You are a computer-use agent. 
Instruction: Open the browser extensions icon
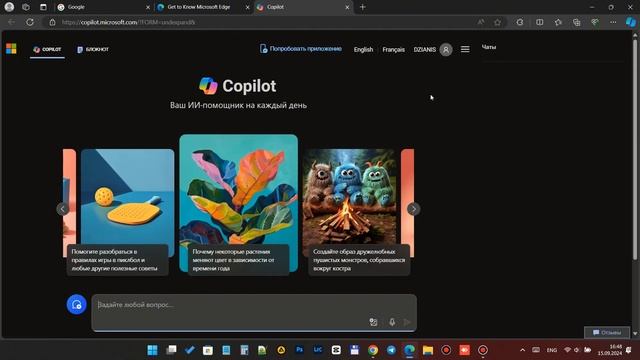click(520, 22)
